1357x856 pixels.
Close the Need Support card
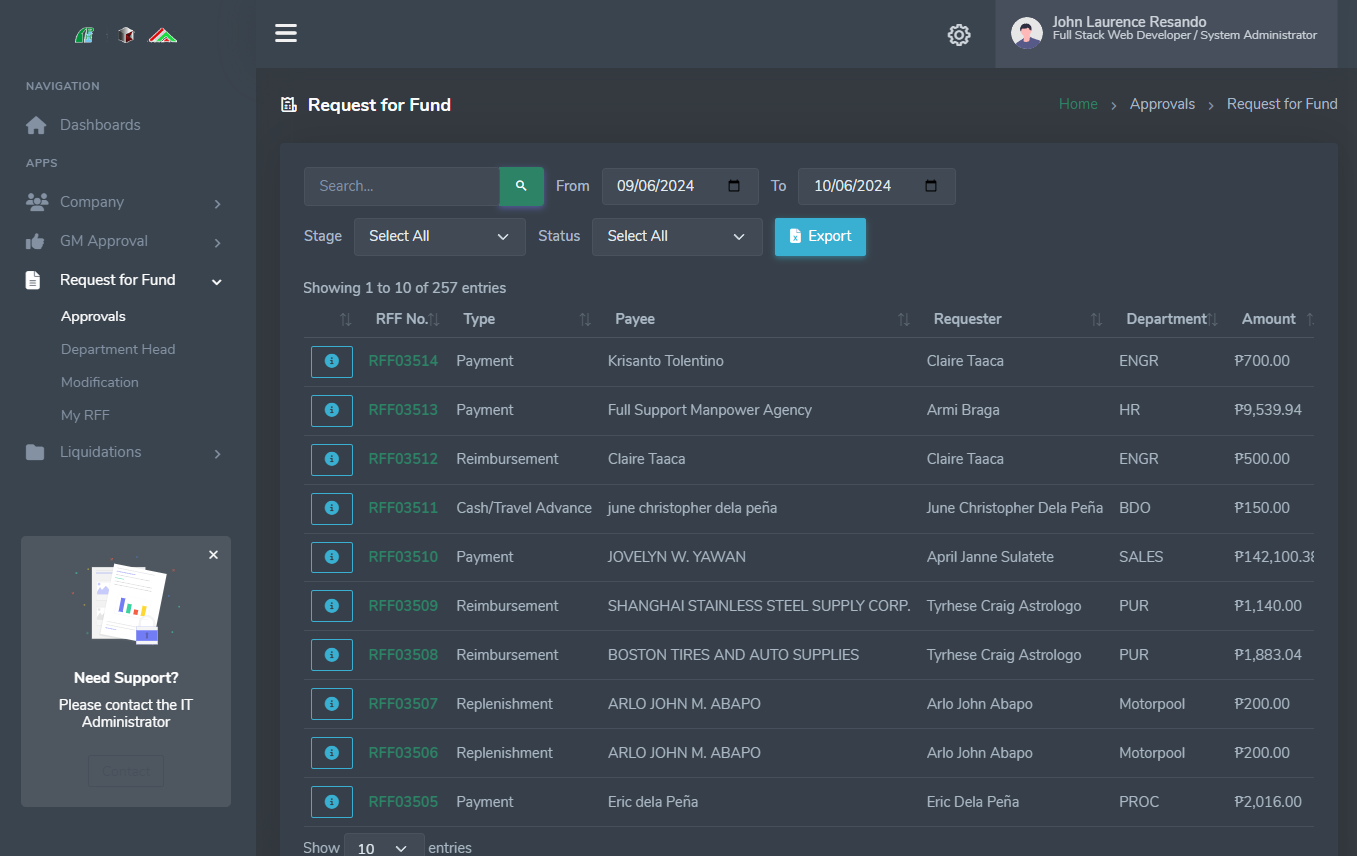click(x=213, y=555)
